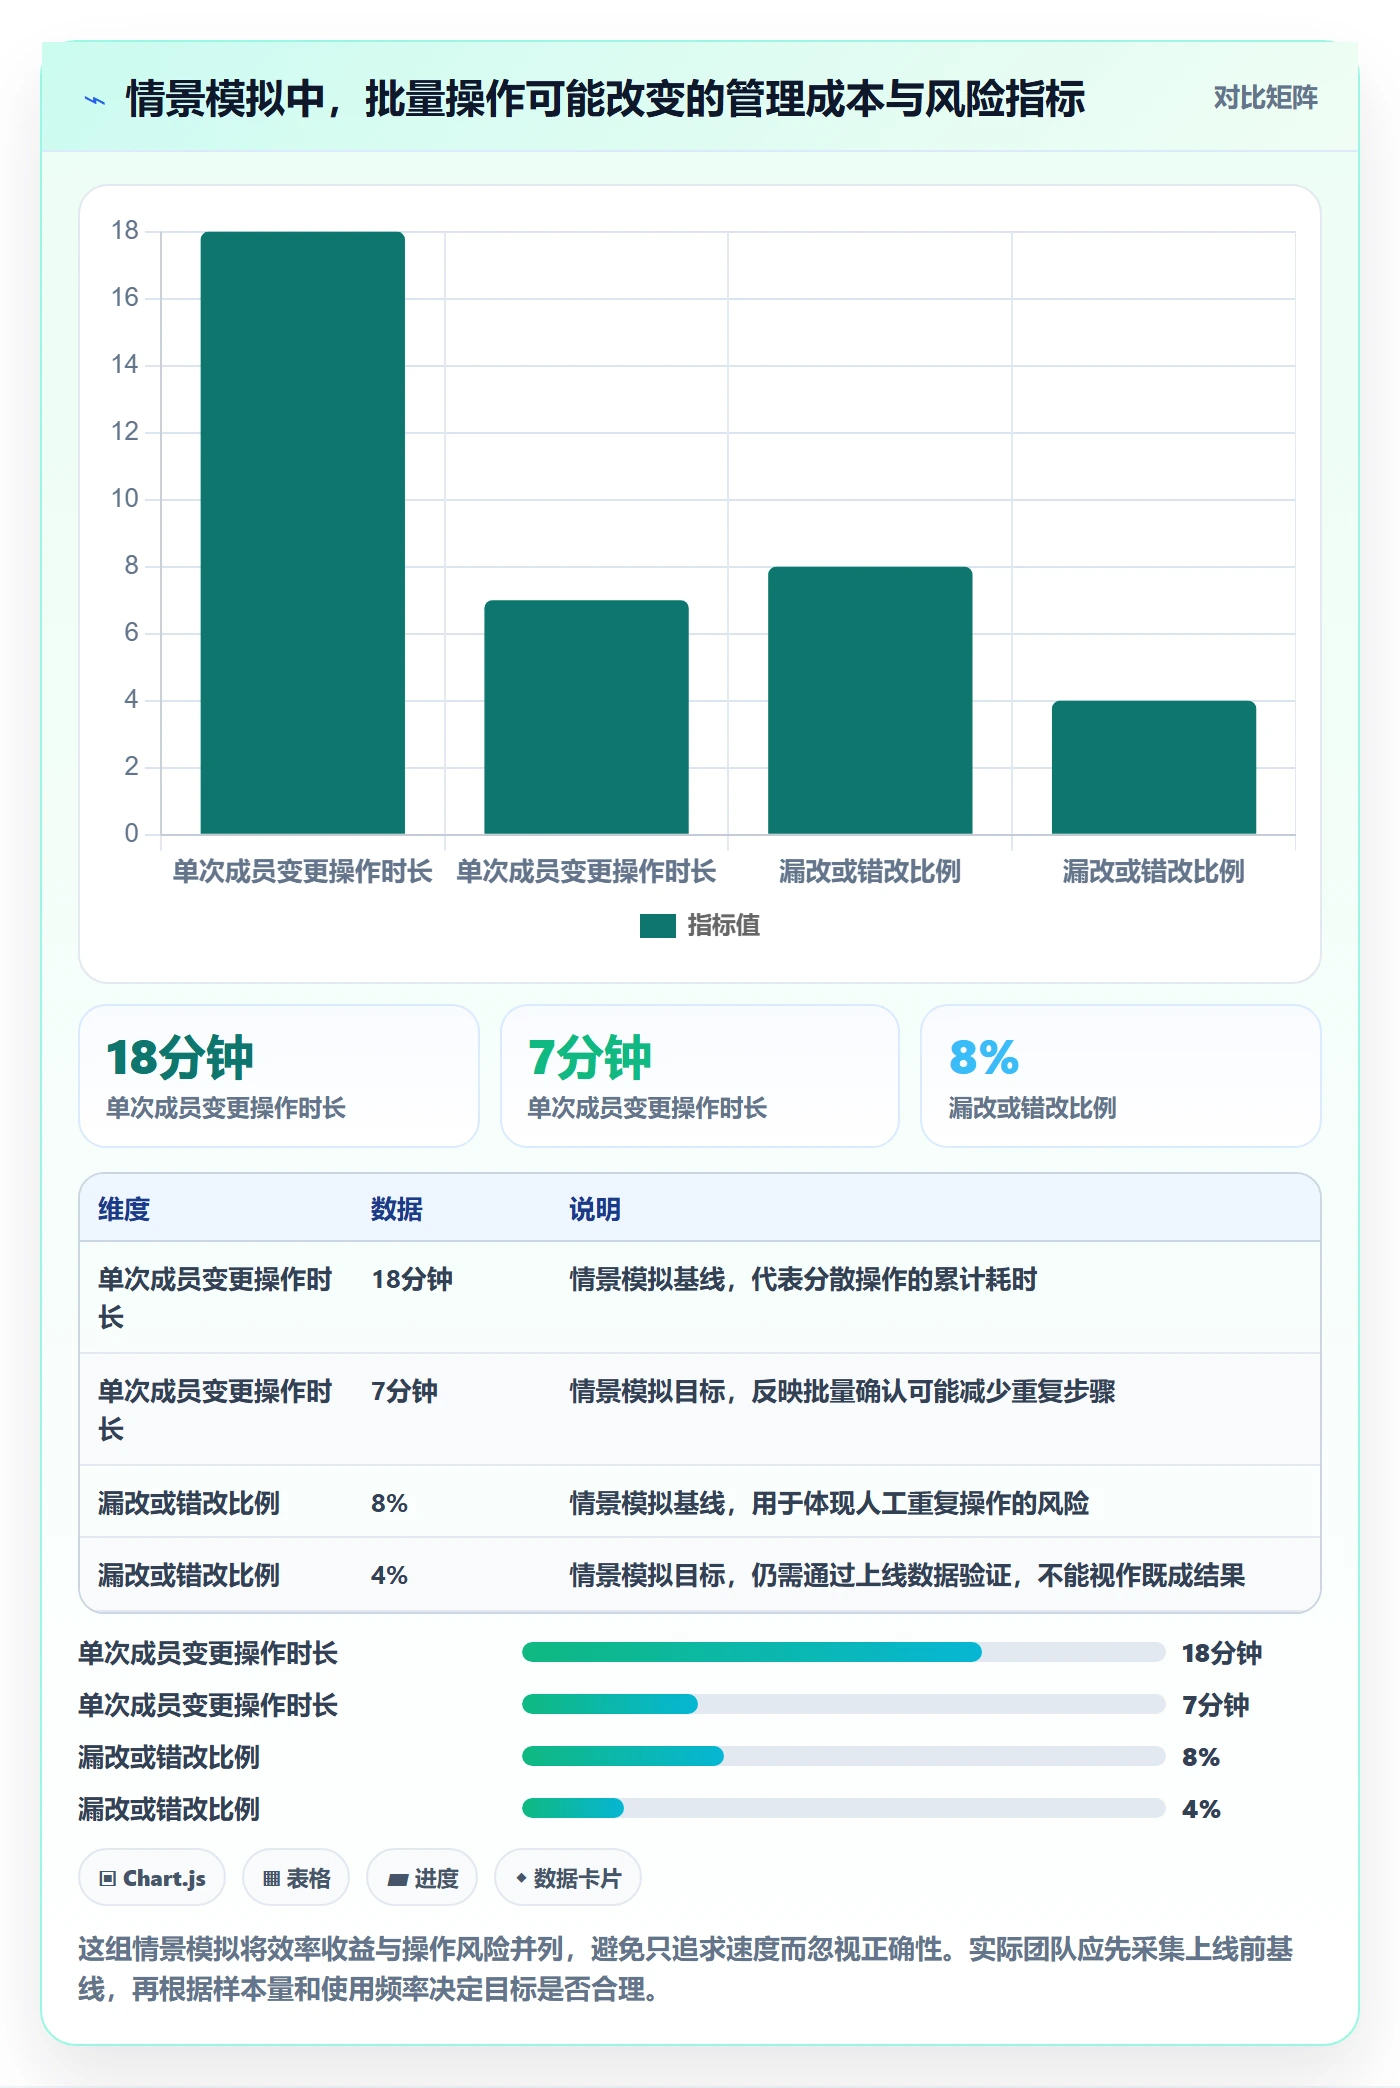
Task: Select the 18分钟 cell in the table
Action: pyautogui.click(x=412, y=1280)
